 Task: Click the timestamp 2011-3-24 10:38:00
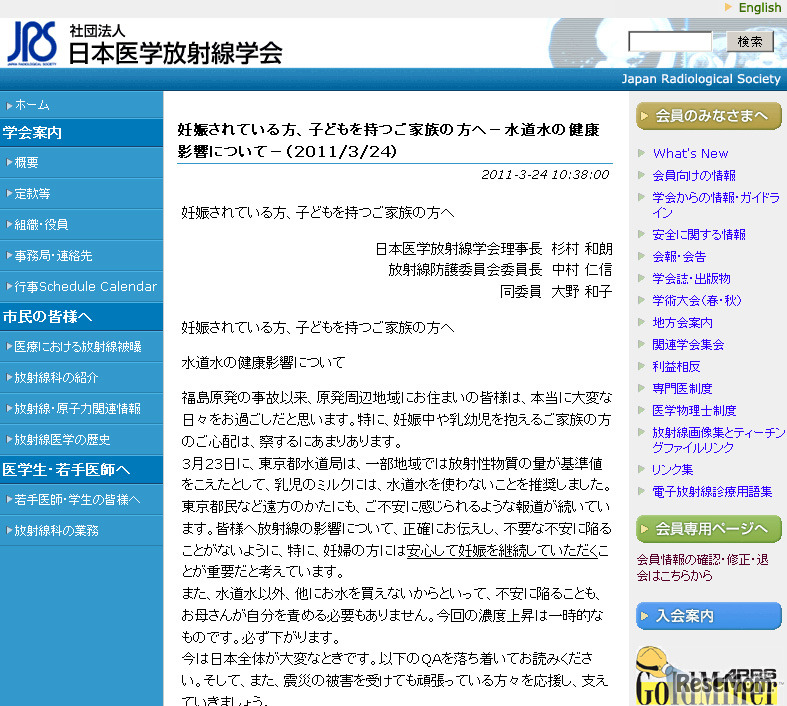(x=545, y=175)
